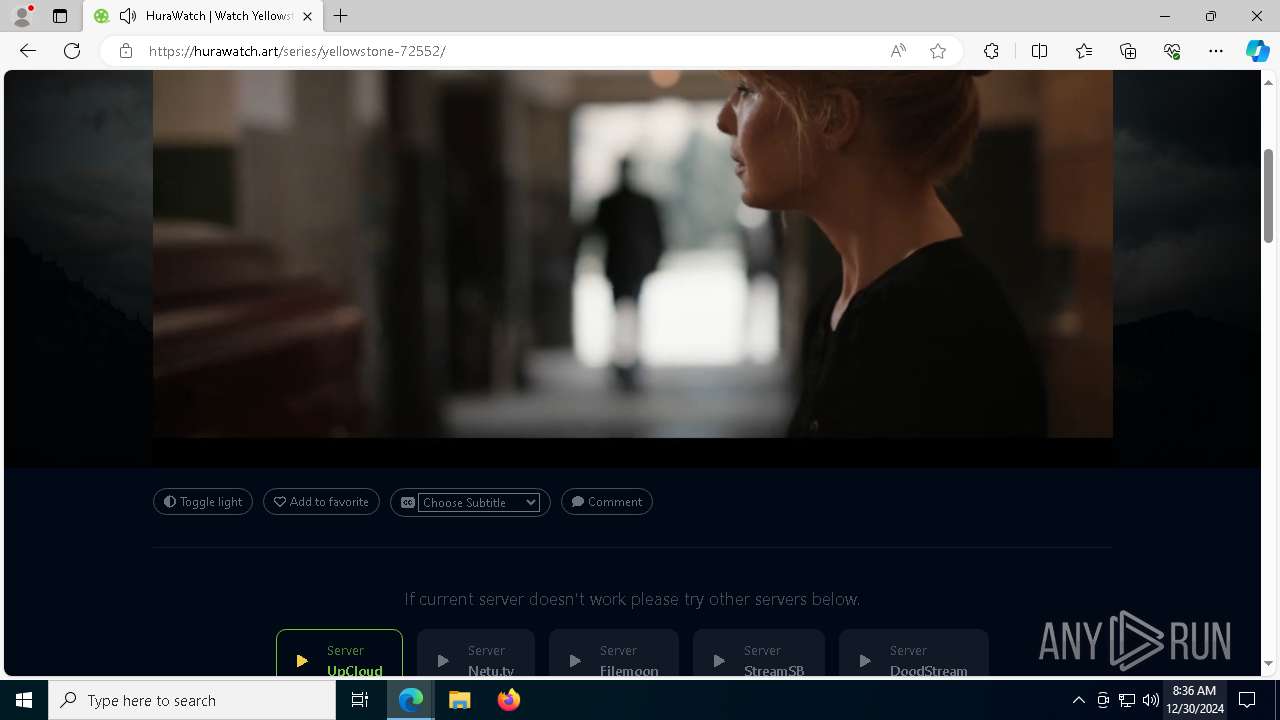Open Read aloud in address bar
Viewport: 1280px width, 720px height.
click(x=898, y=51)
